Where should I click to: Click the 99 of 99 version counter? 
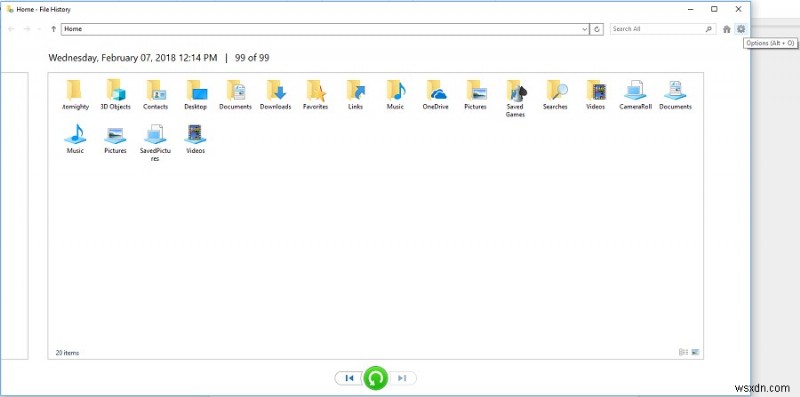[252, 58]
